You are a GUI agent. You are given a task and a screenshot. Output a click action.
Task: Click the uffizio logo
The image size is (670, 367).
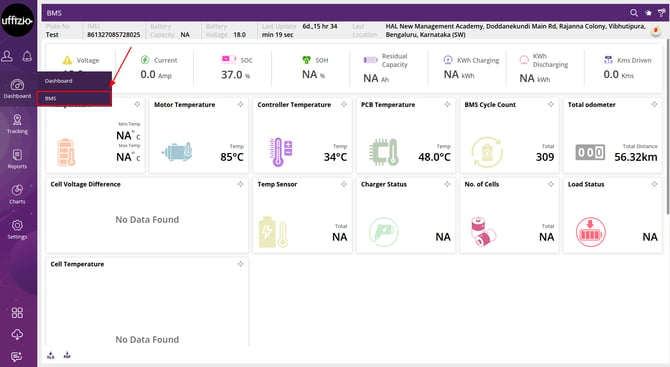coord(17,20)
